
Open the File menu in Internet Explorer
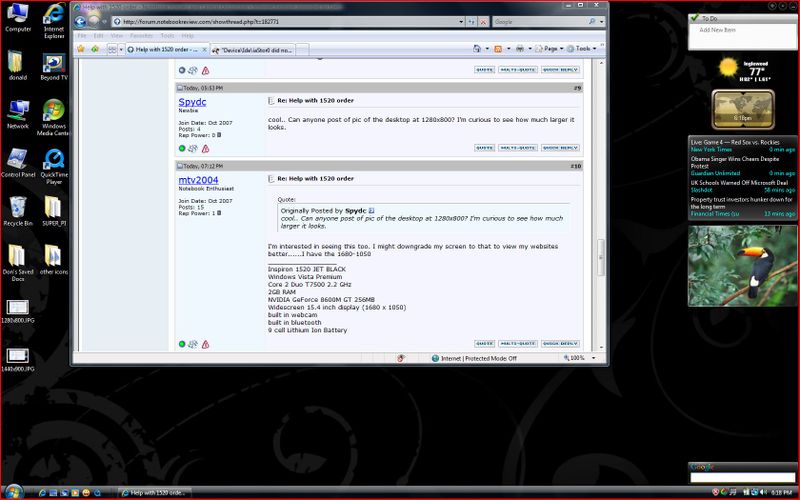tap(82, 36)
